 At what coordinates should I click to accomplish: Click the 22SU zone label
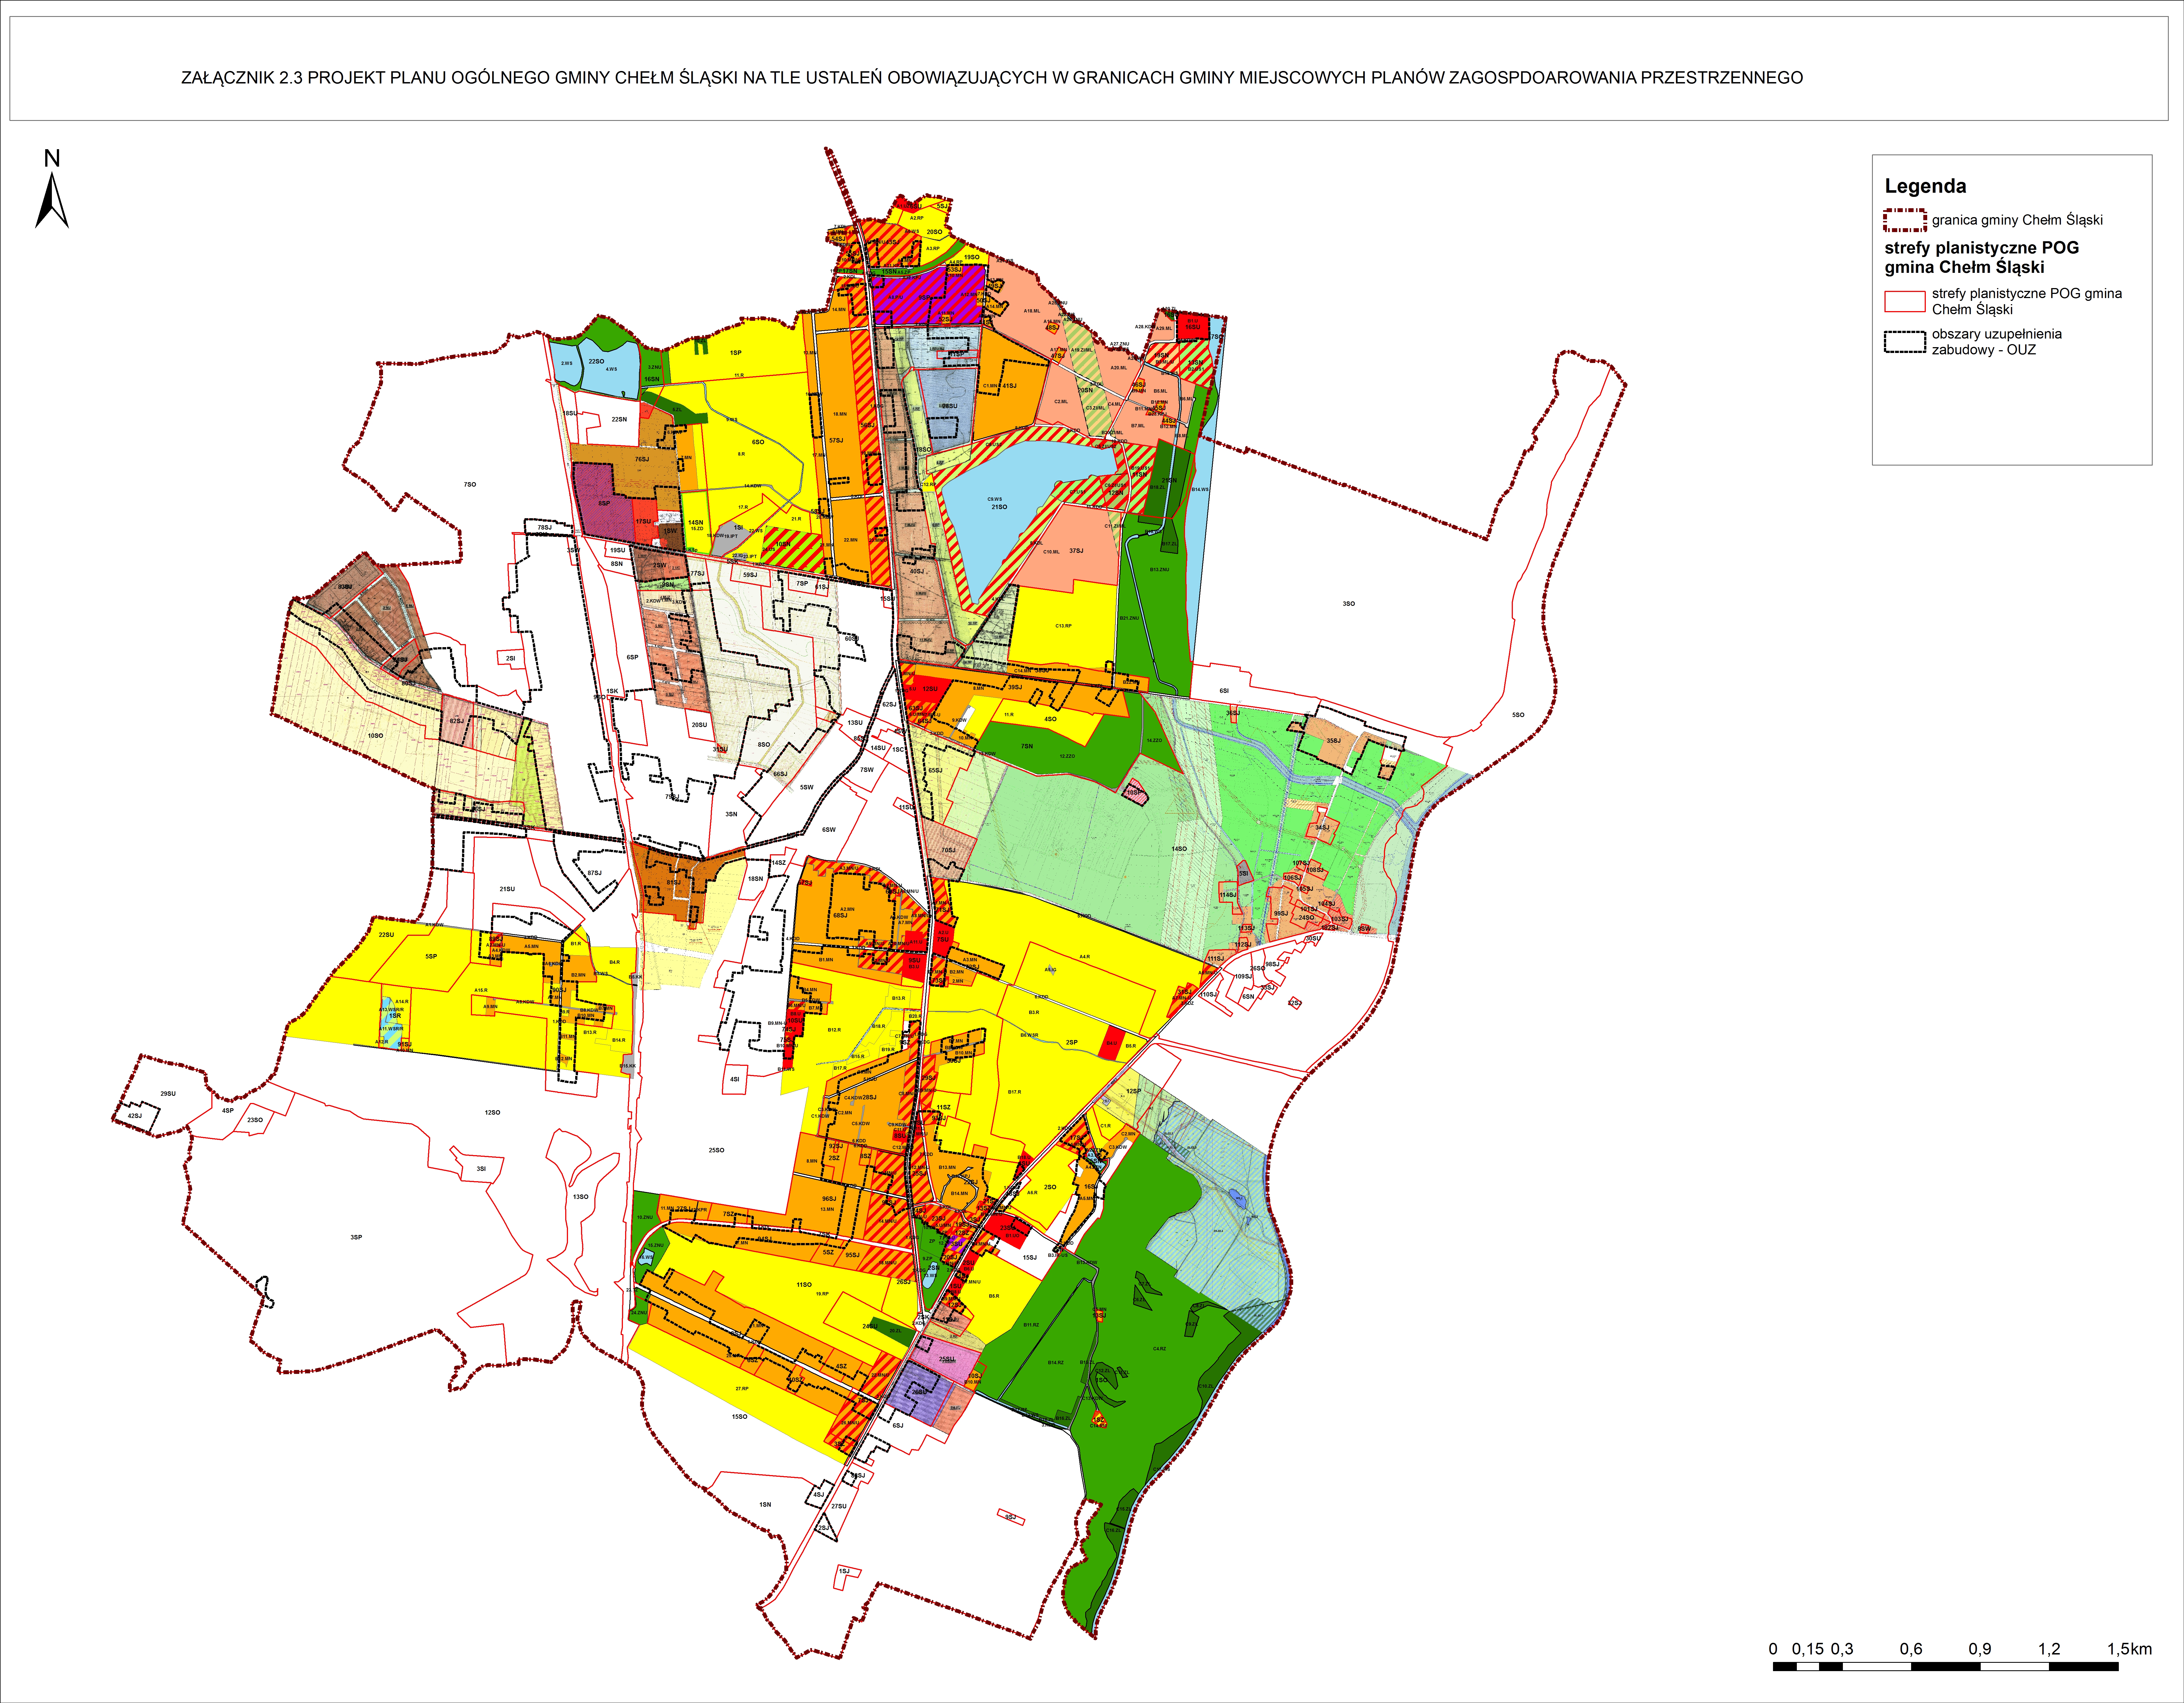[386, 935]
